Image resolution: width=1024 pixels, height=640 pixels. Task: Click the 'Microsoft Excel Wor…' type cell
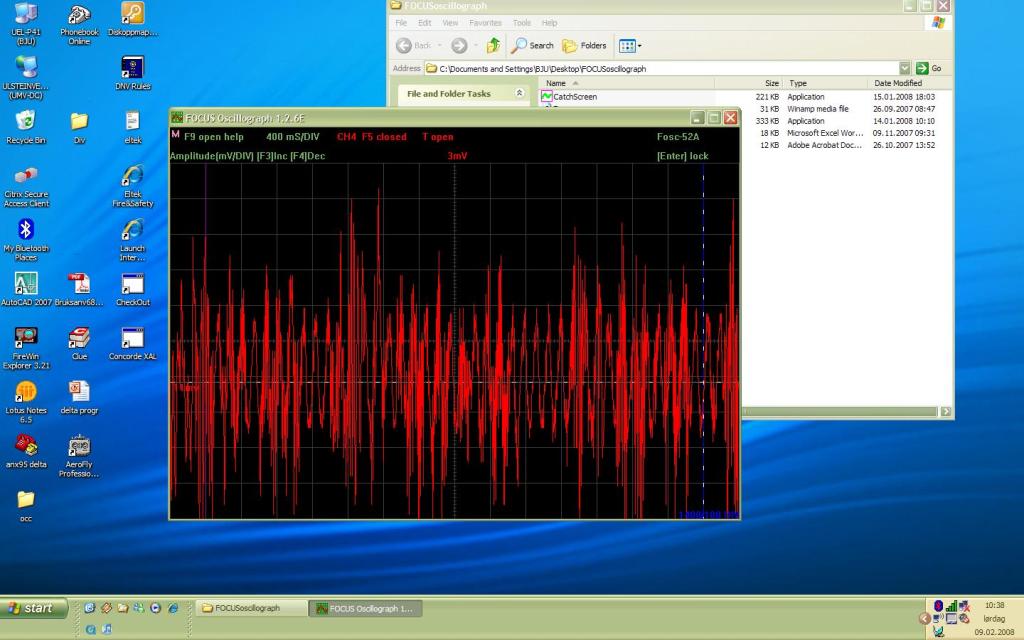coord(825,133)
